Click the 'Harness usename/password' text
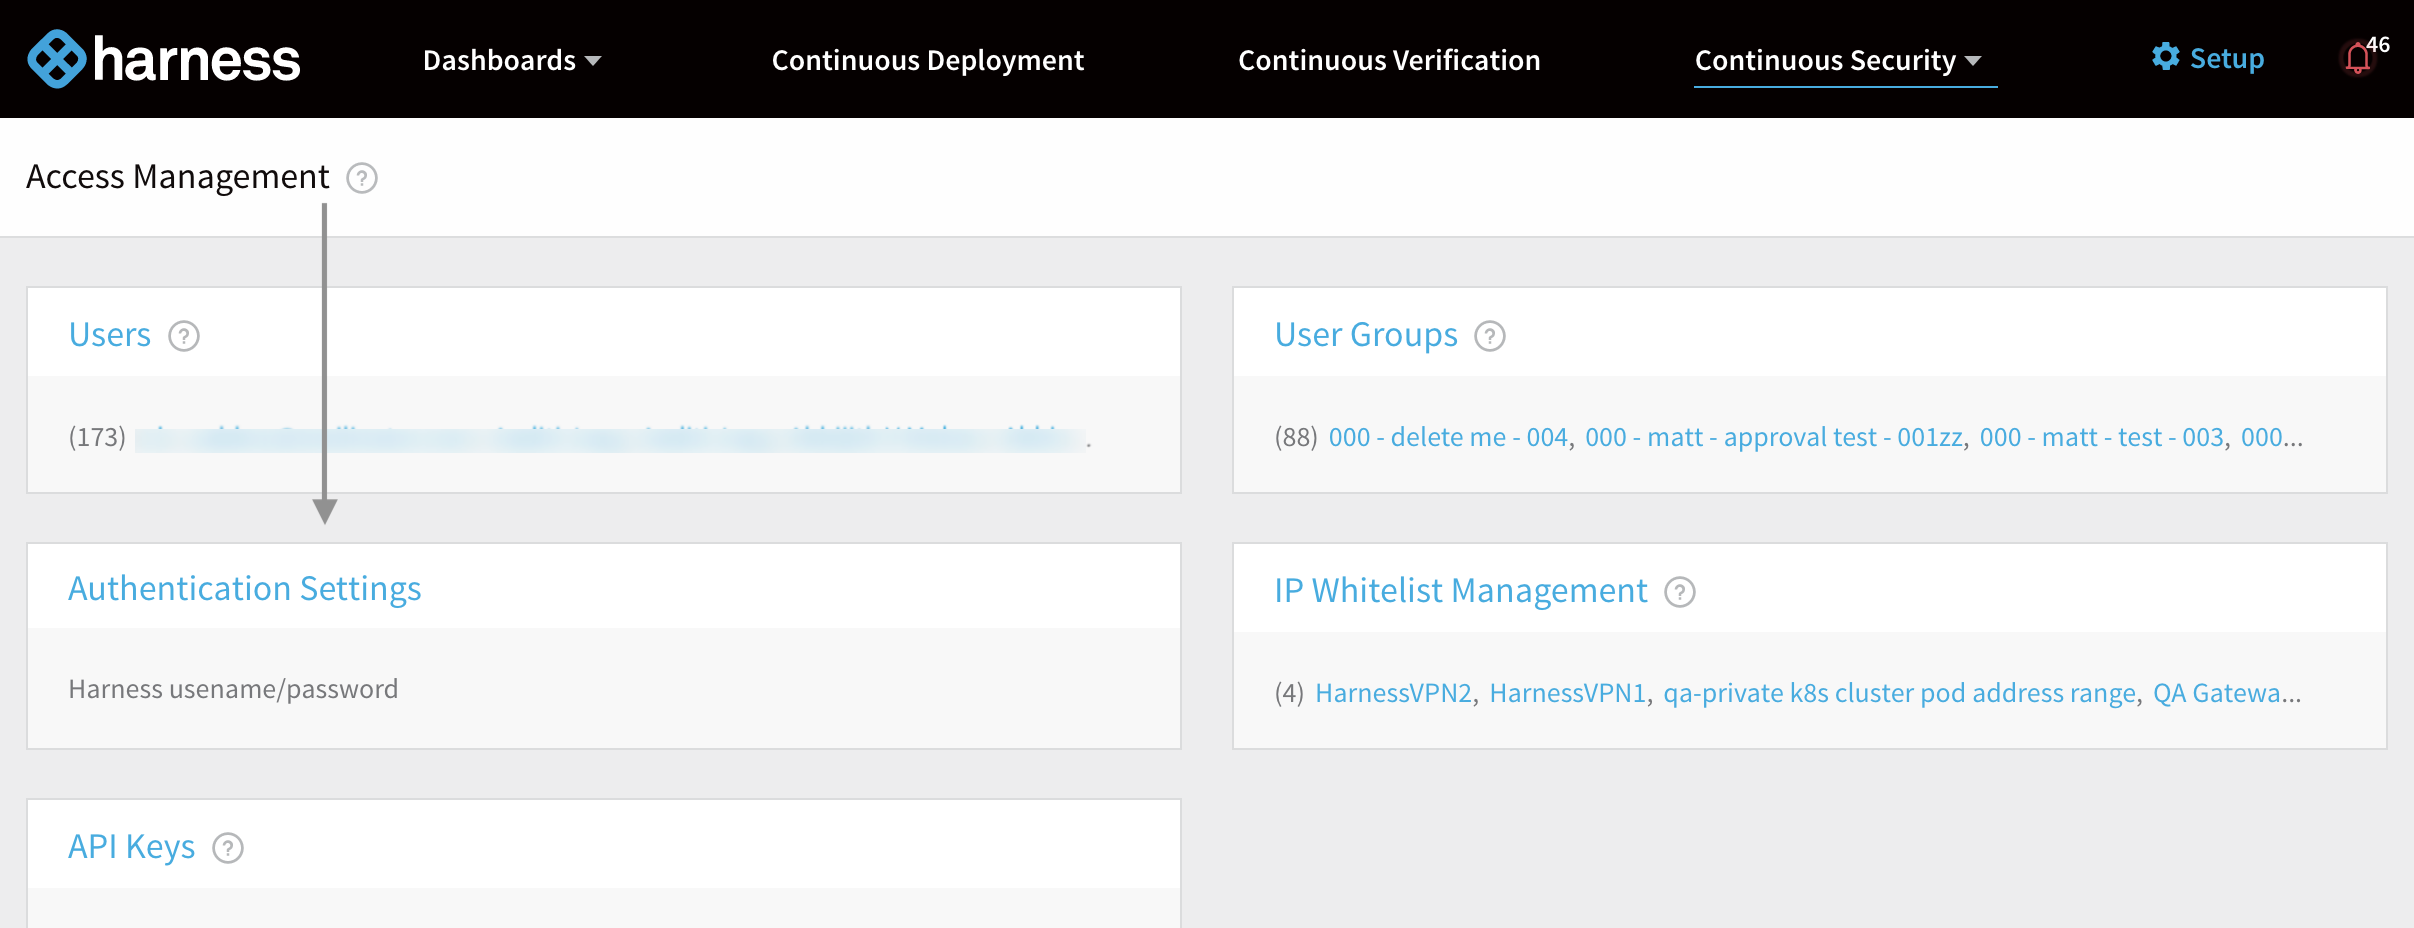The image size is (2414, 928). [233, 689]
